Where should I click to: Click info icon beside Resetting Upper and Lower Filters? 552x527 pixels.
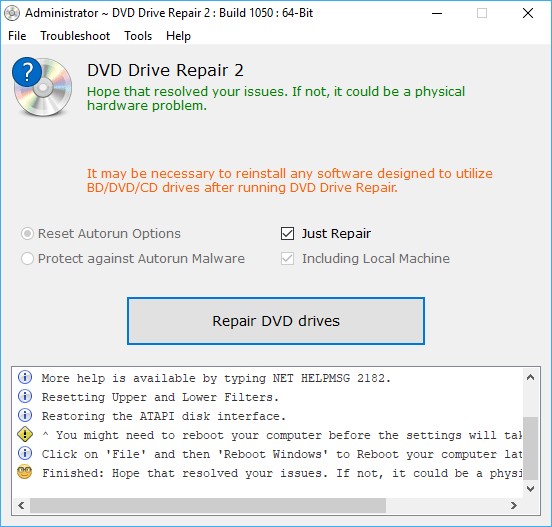click(25, 396)
